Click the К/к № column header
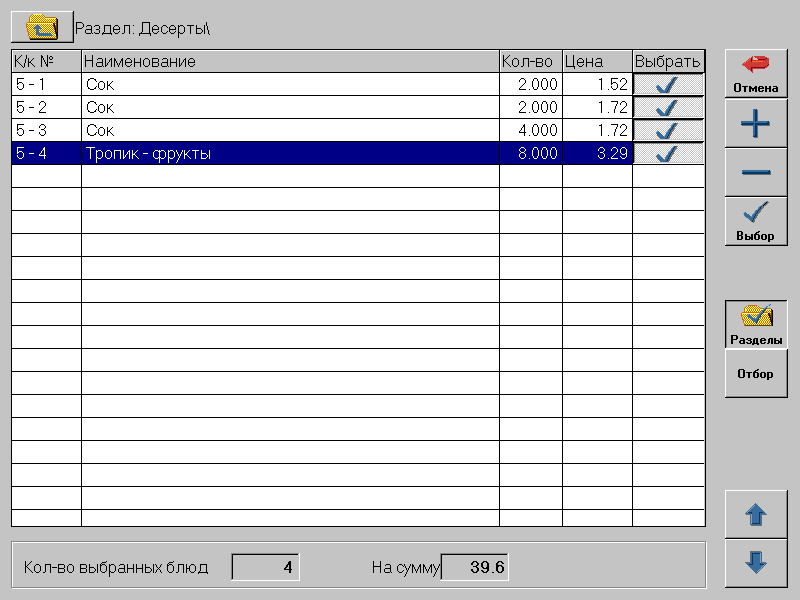800x600 pixels. point(46,61)
